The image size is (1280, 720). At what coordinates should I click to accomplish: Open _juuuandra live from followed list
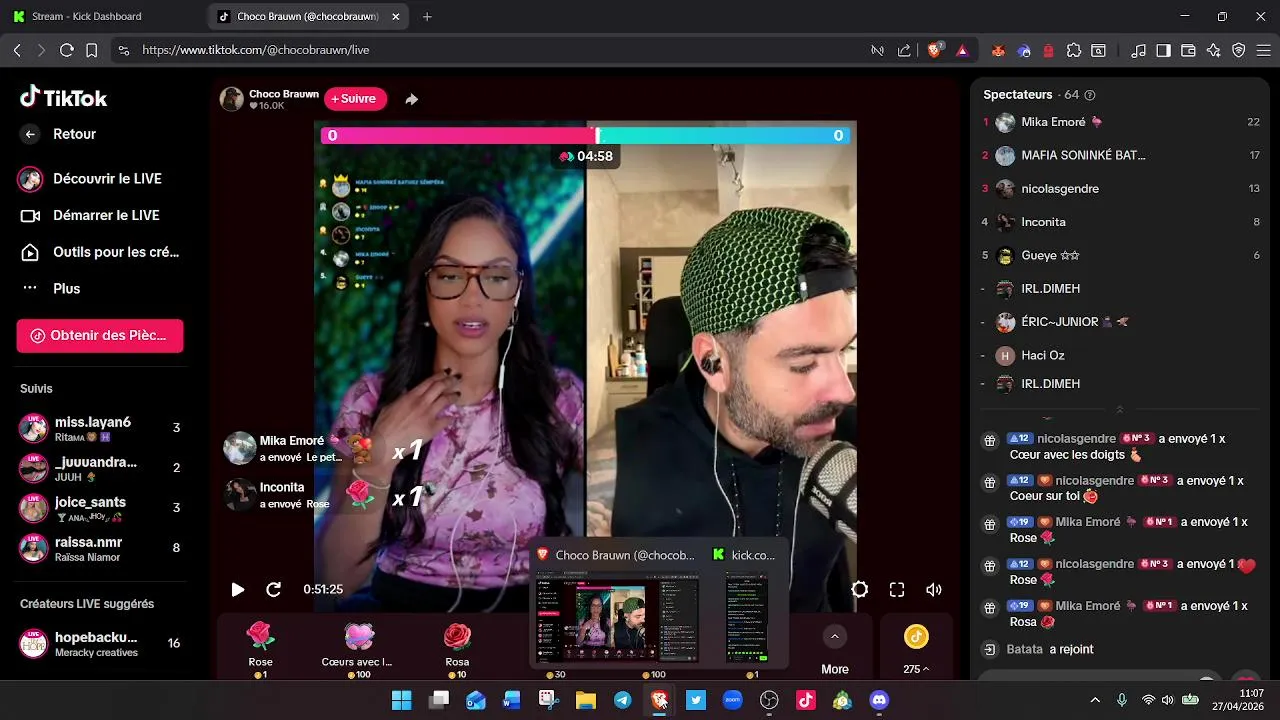[x=100, y=468]
